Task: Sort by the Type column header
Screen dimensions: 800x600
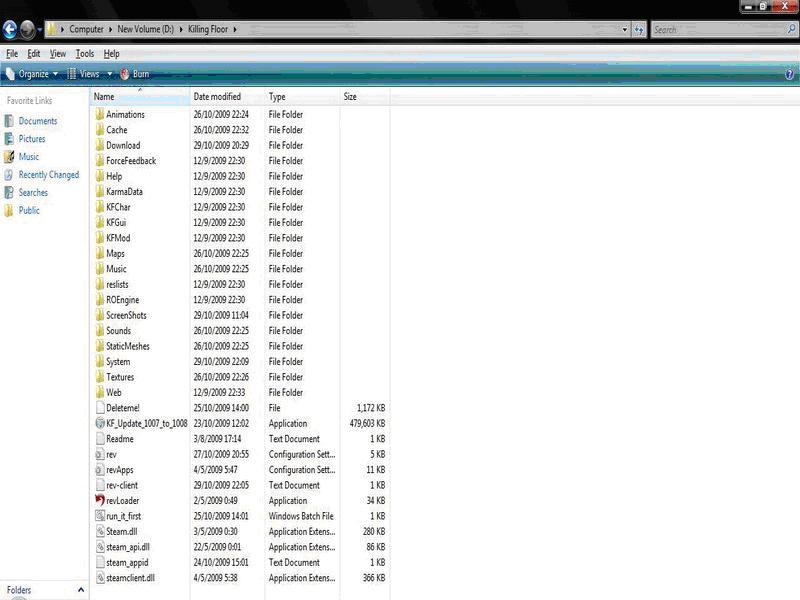Action: 302,96
